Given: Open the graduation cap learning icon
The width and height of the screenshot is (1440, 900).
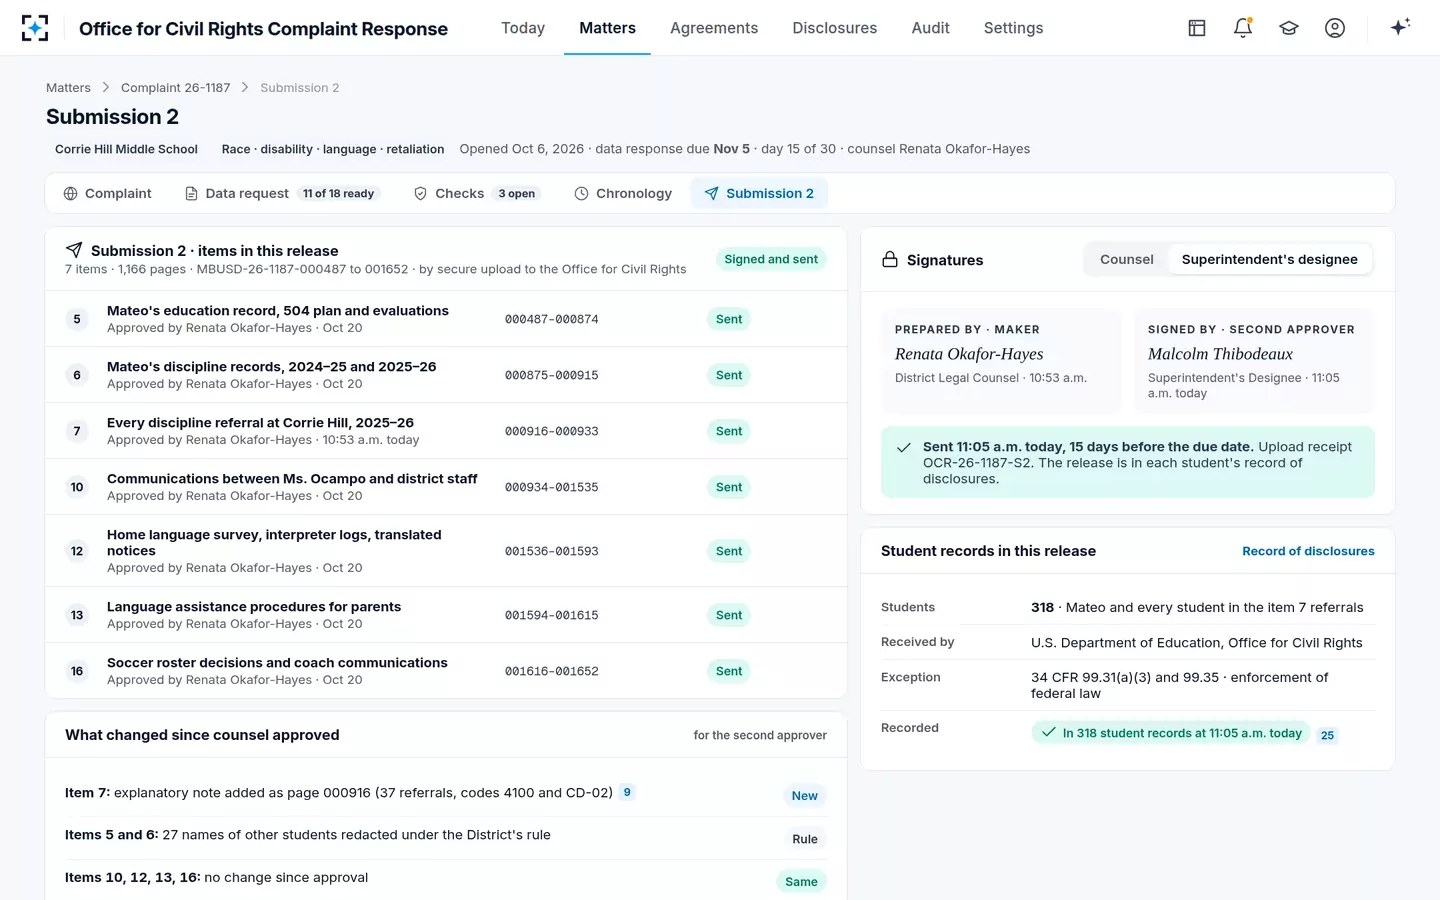Looking at the screenshot, I should click(1289, 28).
